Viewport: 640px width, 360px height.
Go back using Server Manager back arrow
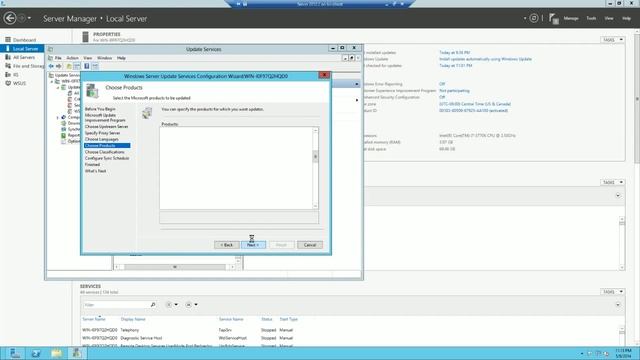point(10,18)
